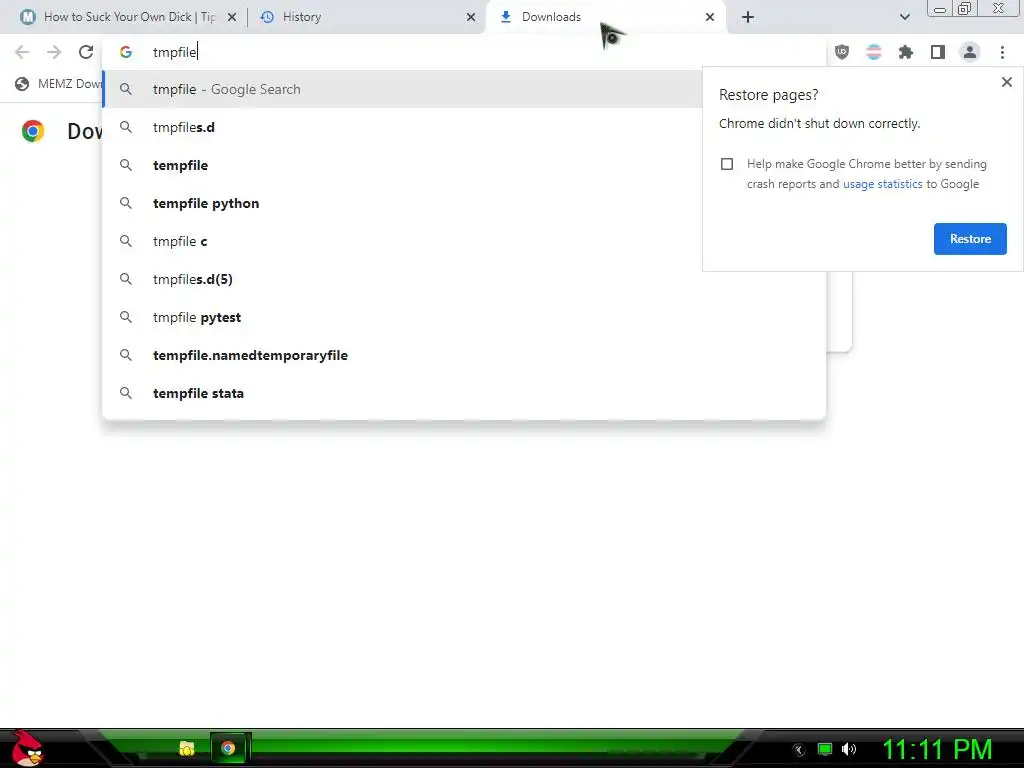
Task: Switch to the first browser tab
Action: pos(127,17)
